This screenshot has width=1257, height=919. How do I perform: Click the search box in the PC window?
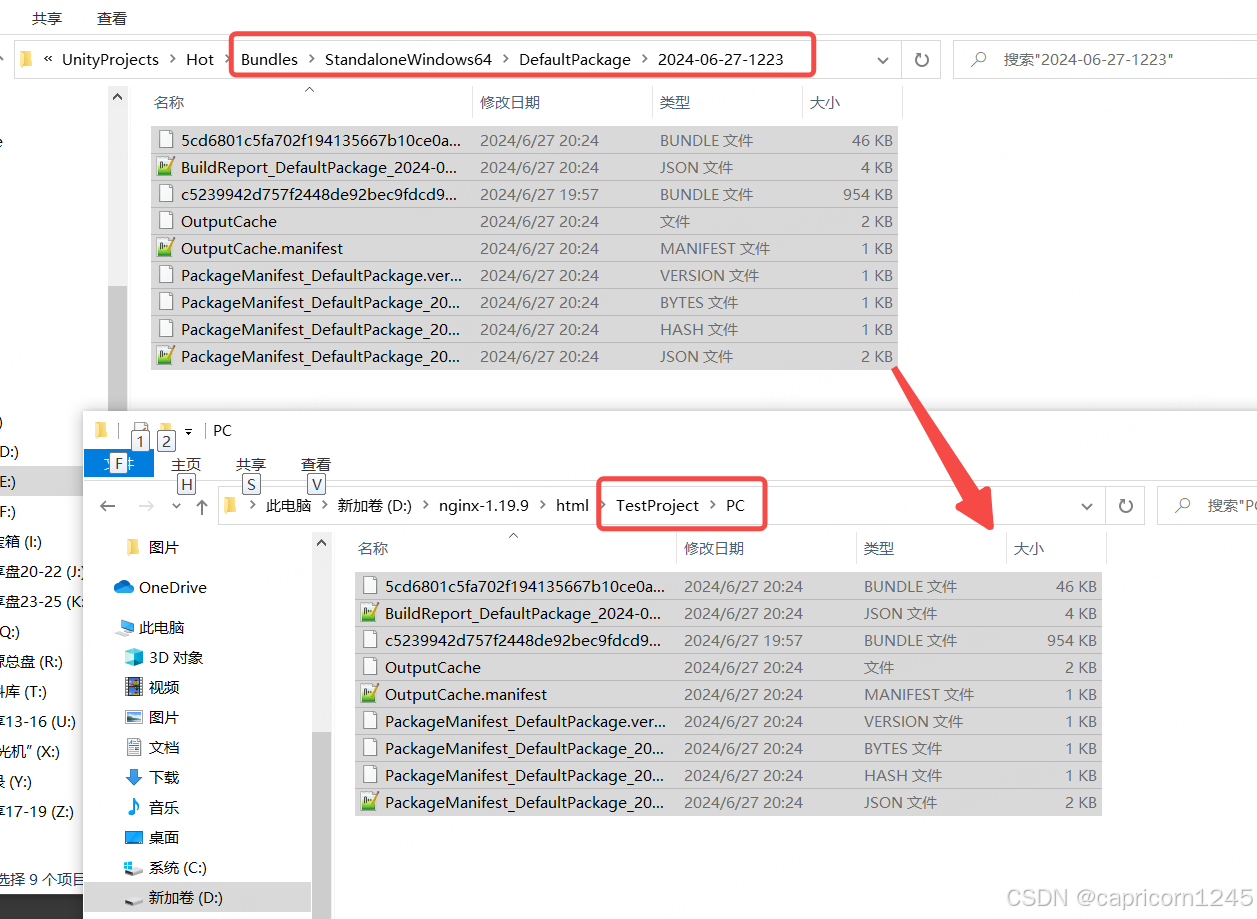[x=1207, y=506]
